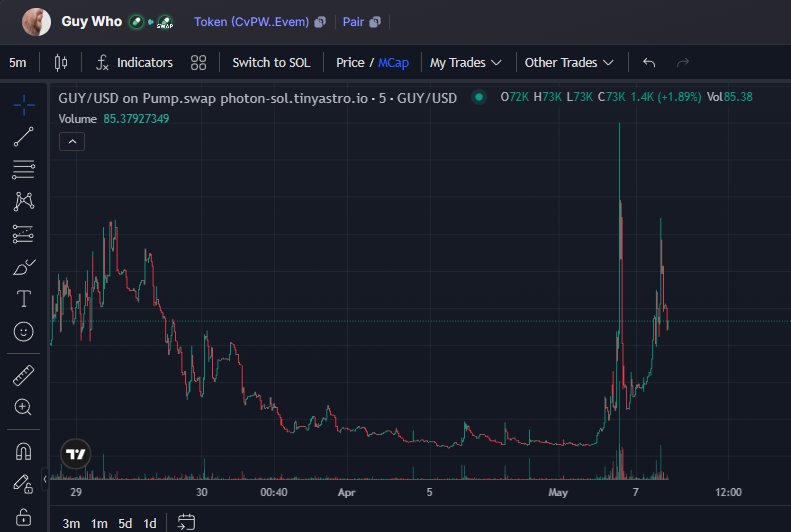This screenshot has width=791, height=532.
Task: Toggle lock all drawing tools
Action: click(23, 517)
